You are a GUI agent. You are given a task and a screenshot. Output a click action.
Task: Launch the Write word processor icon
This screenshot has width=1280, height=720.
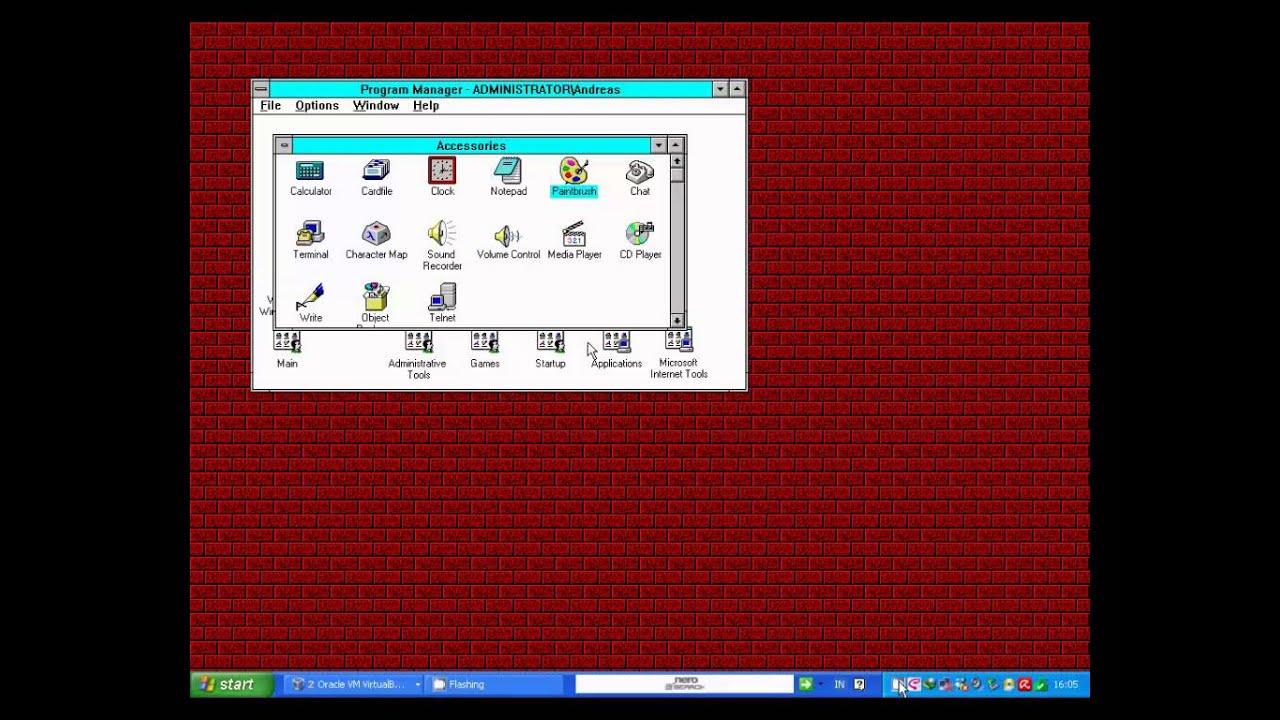[x=310, y=304]
